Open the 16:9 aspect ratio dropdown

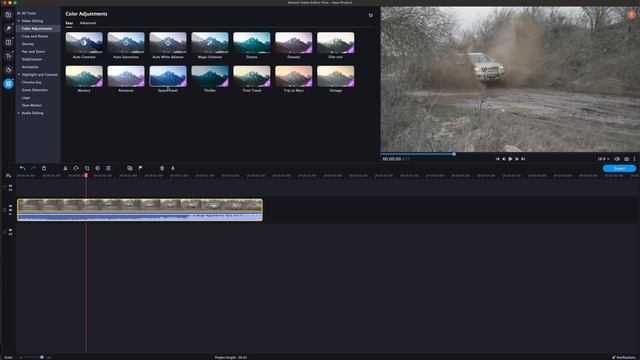click(603, 159)
